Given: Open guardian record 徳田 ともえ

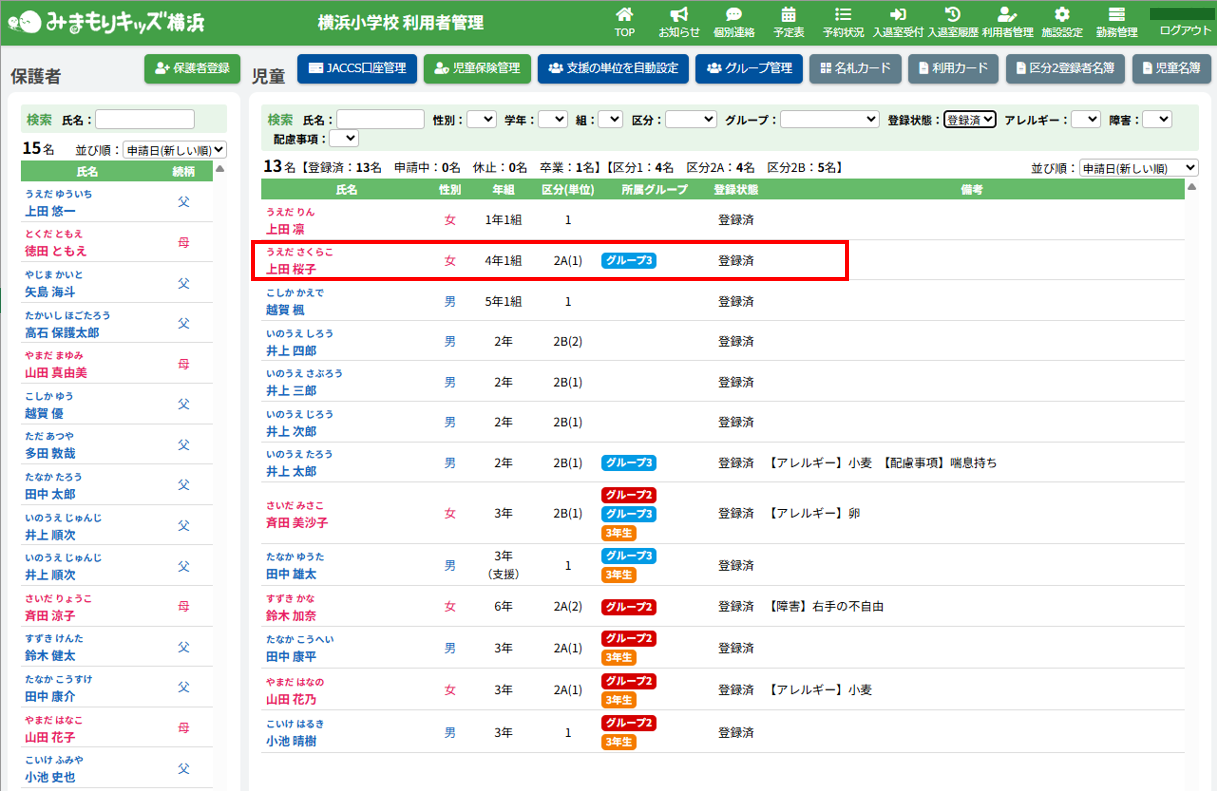Looking at the screenshot, I should pos(56,251).
